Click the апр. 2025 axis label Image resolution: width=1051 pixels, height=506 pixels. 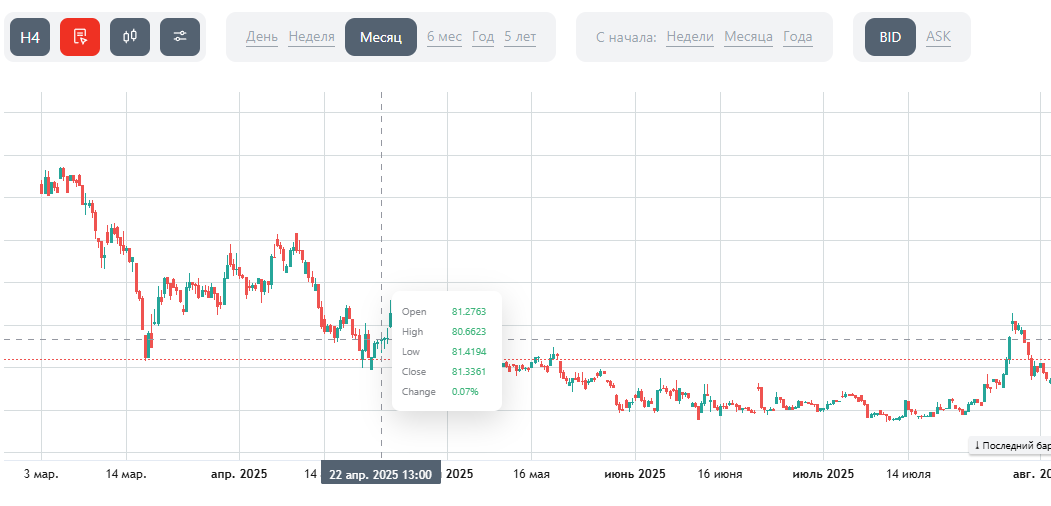(239, 475)
